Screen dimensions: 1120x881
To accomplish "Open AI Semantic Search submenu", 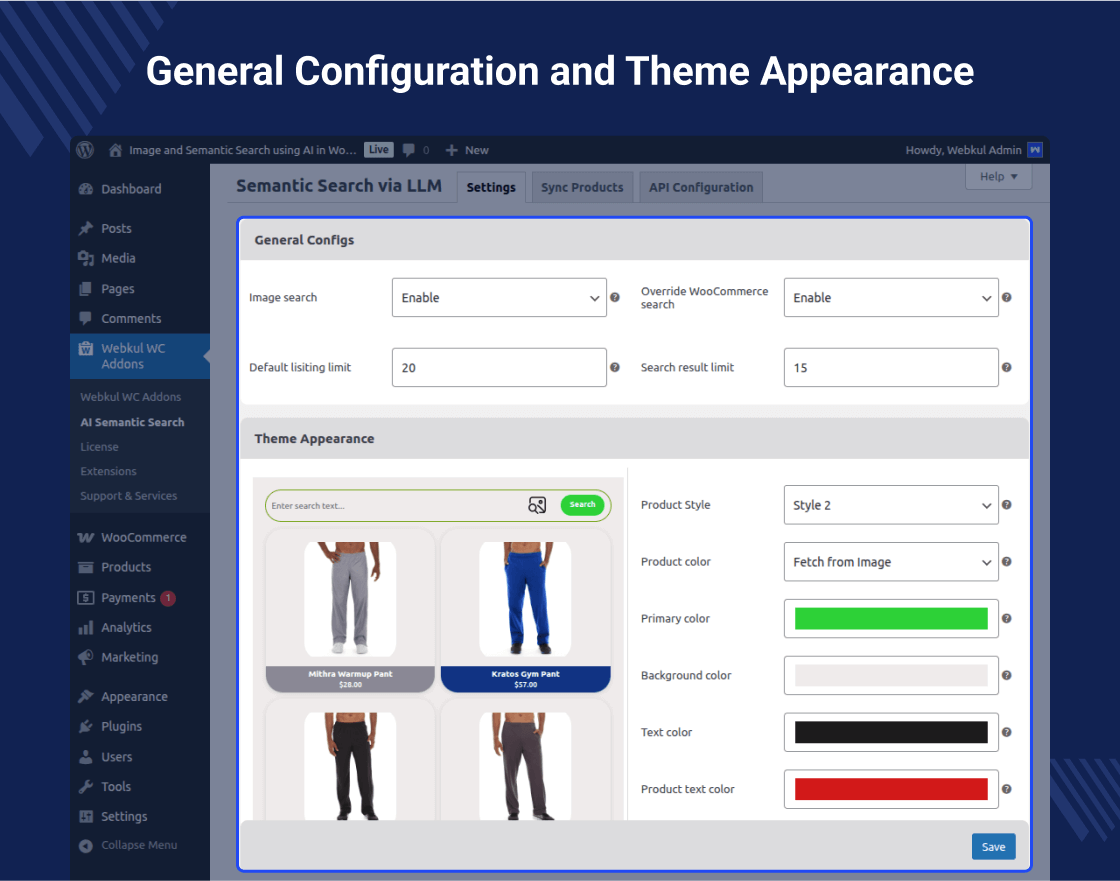I will pos(132,422).
